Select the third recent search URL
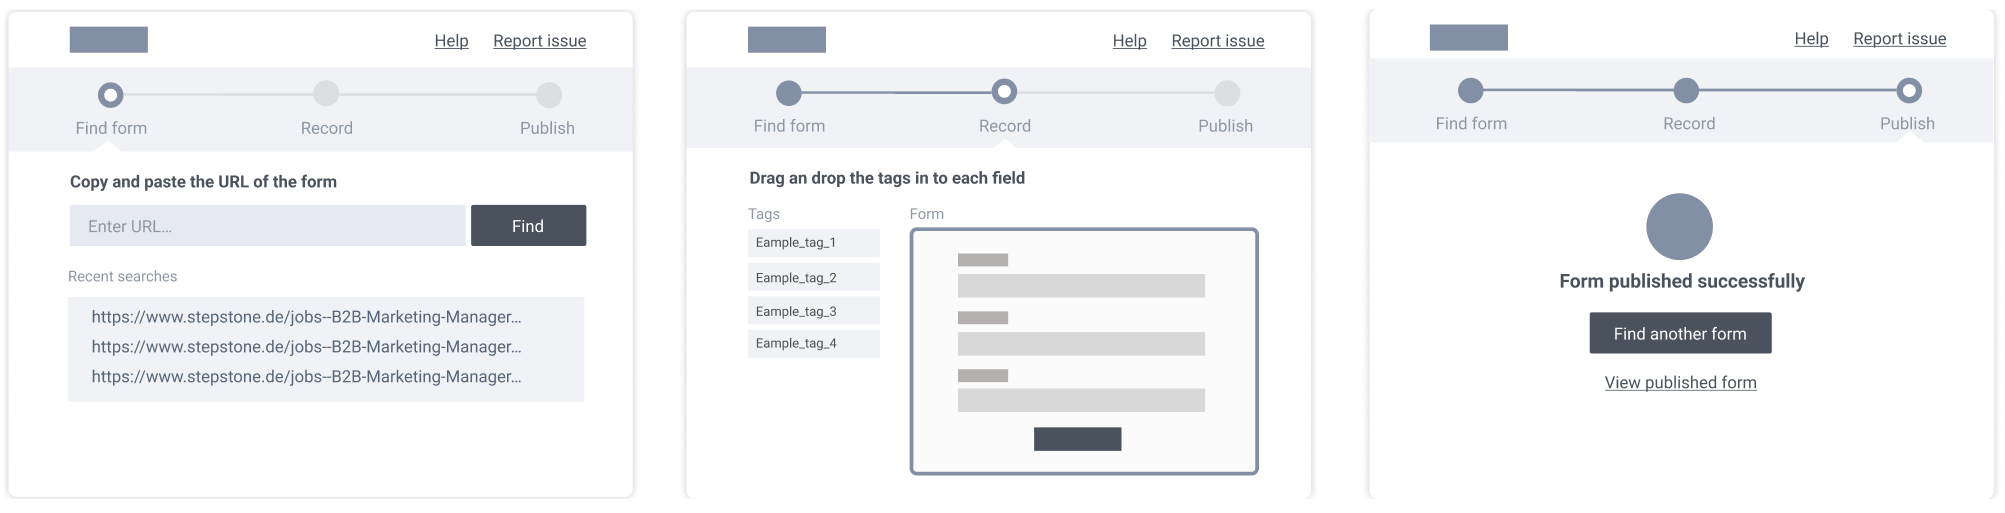Screen dimensions: 2005x513 point(306,377)
